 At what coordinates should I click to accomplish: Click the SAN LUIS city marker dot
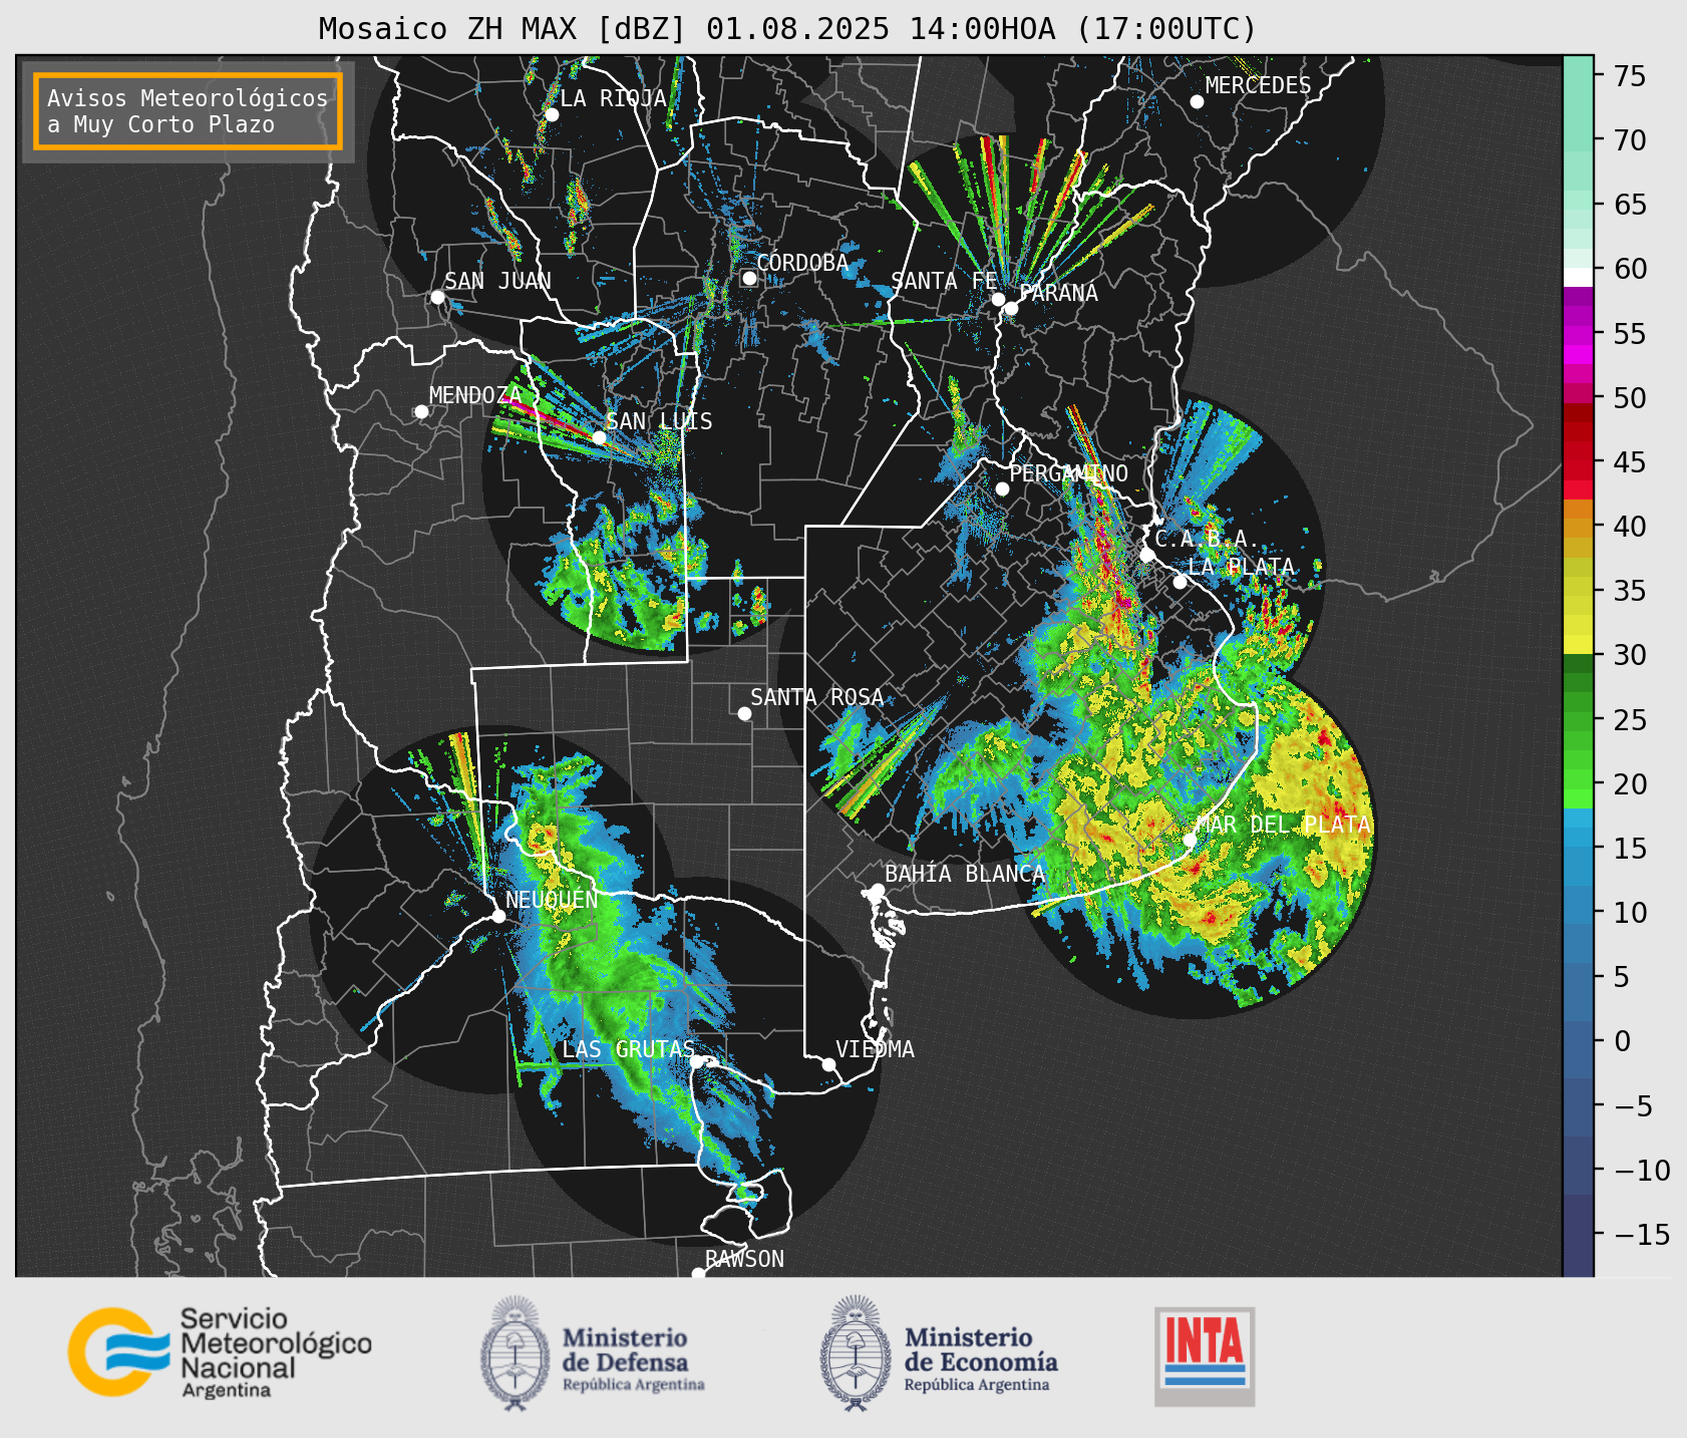pyautogui.click(x=599, y=438)
